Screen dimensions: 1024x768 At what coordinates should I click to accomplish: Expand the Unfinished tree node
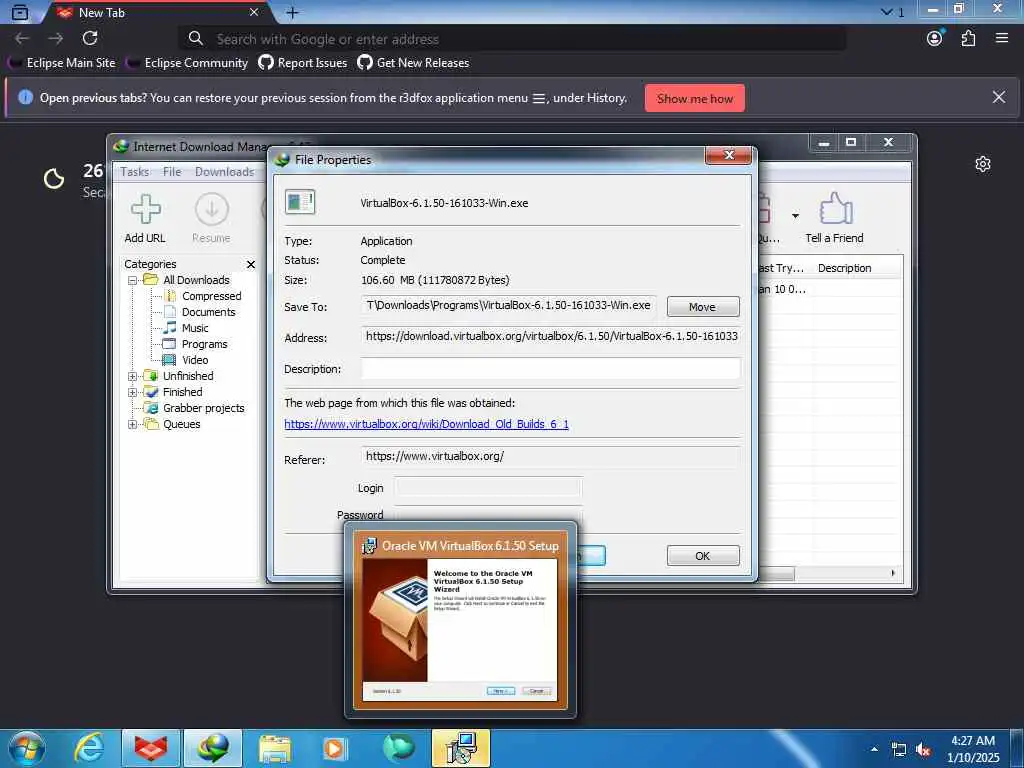pyautogui.click(x=133, y=376)
